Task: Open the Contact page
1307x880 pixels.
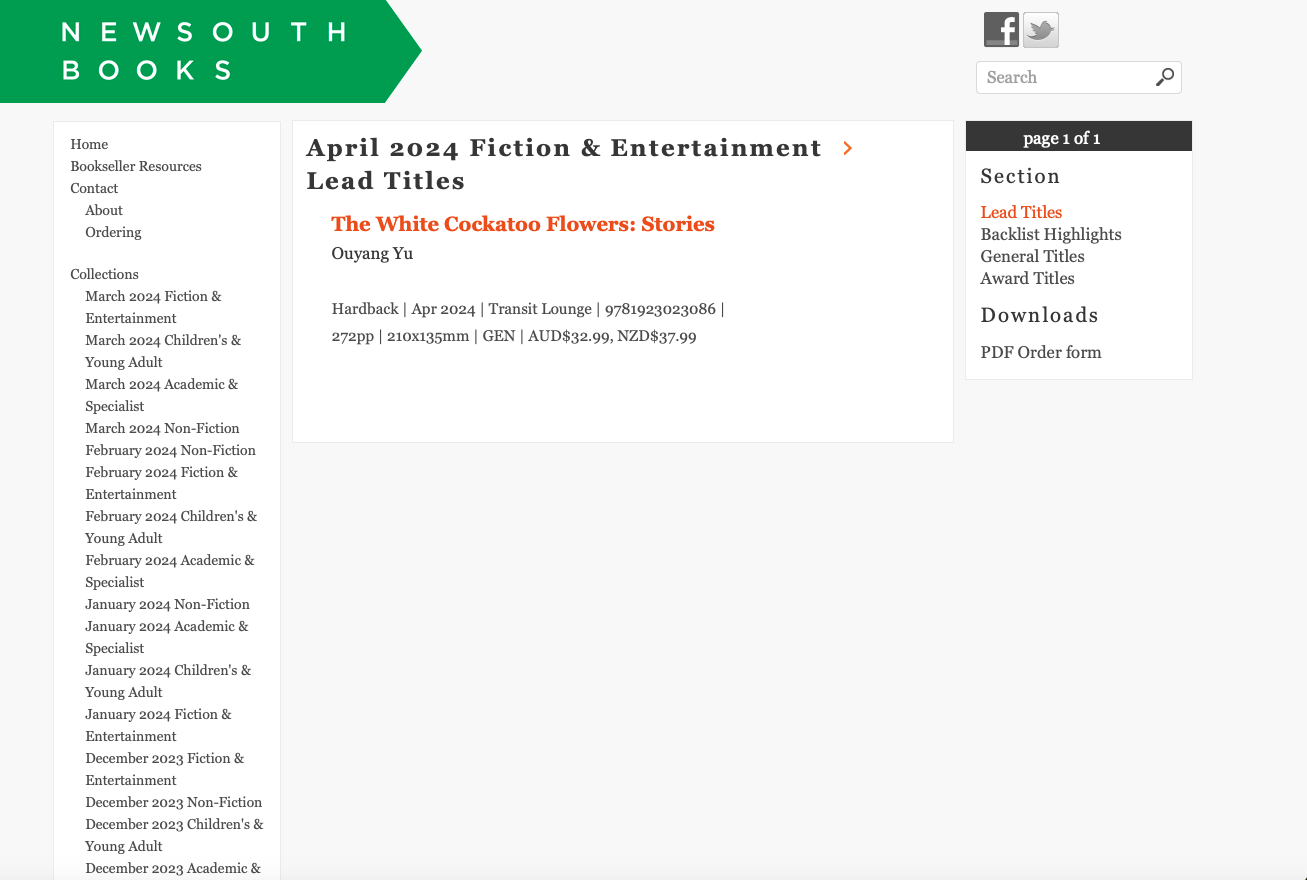Action: 94,188
